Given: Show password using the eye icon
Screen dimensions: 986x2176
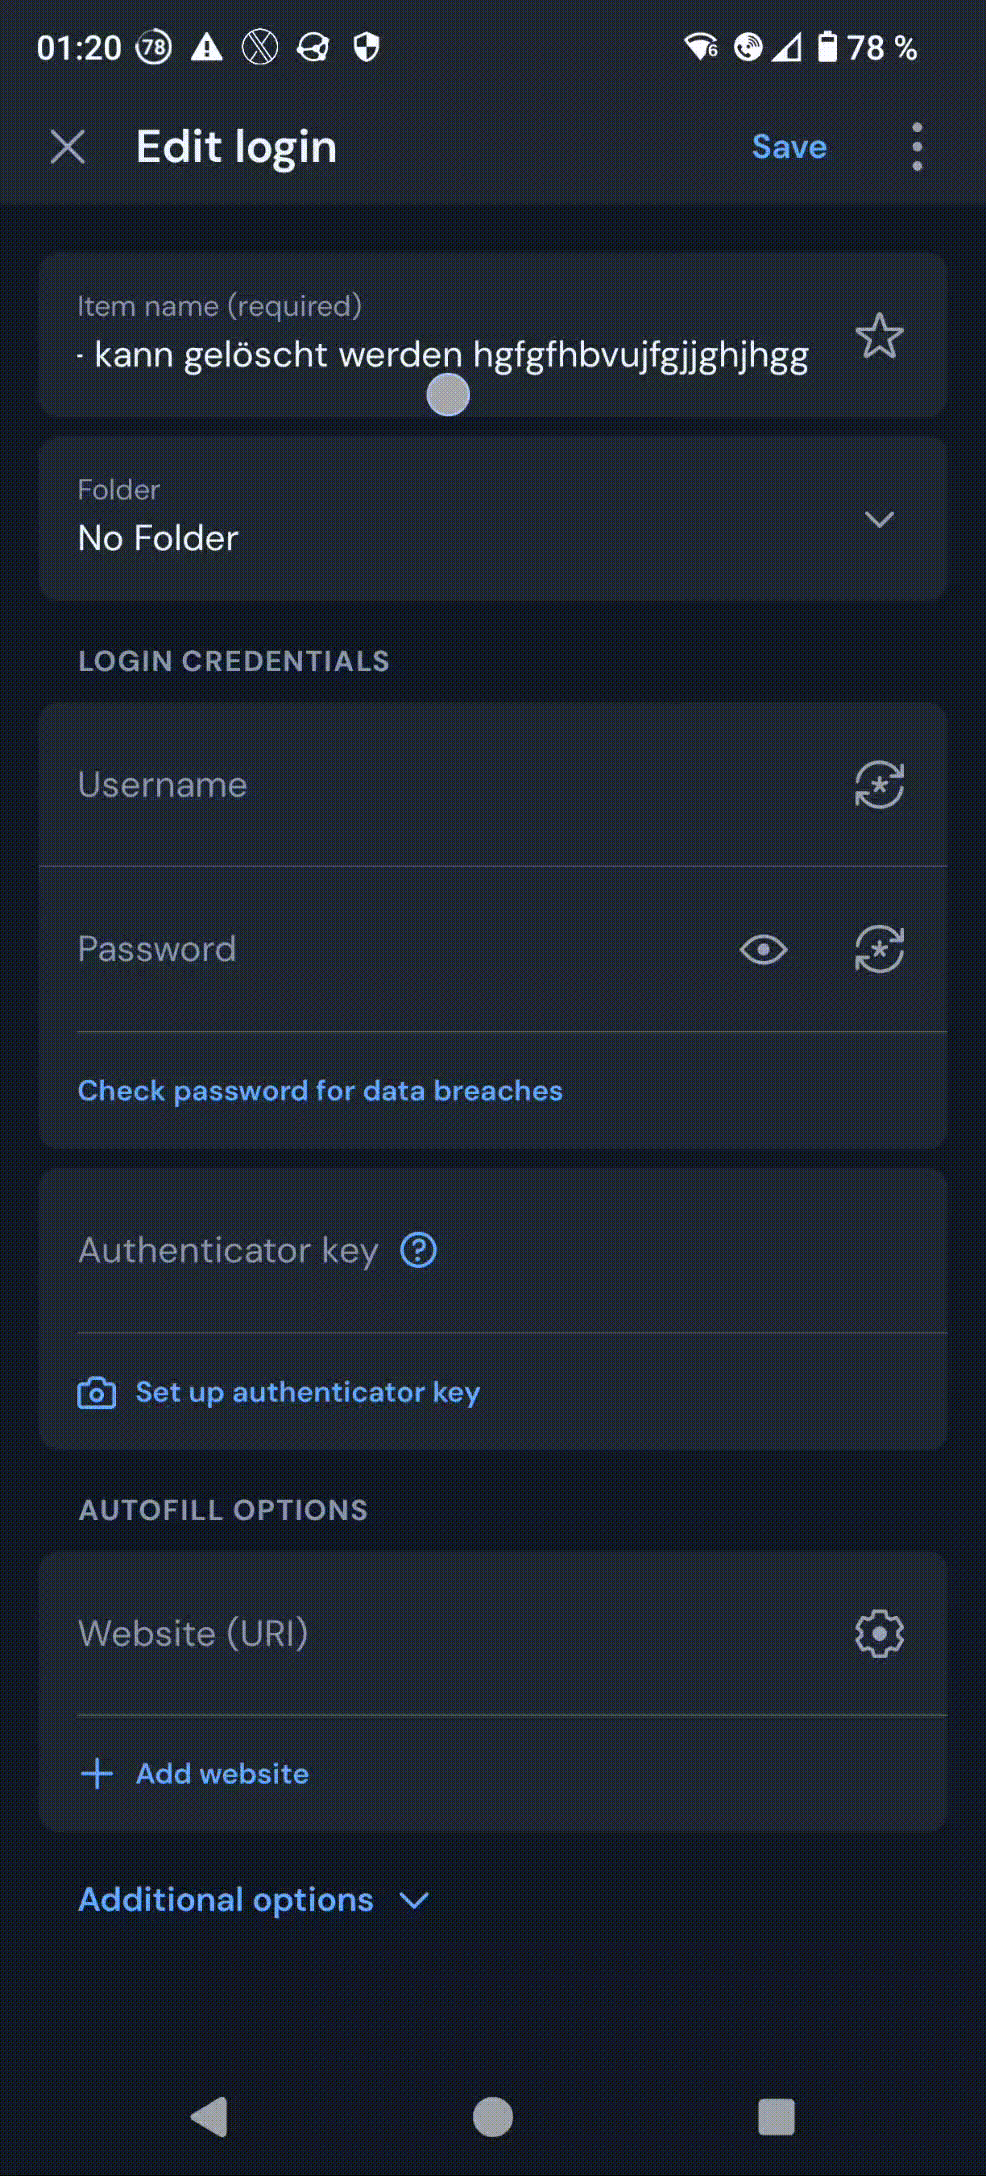Looking at the screenshot, I should click(x=764, y=949).
